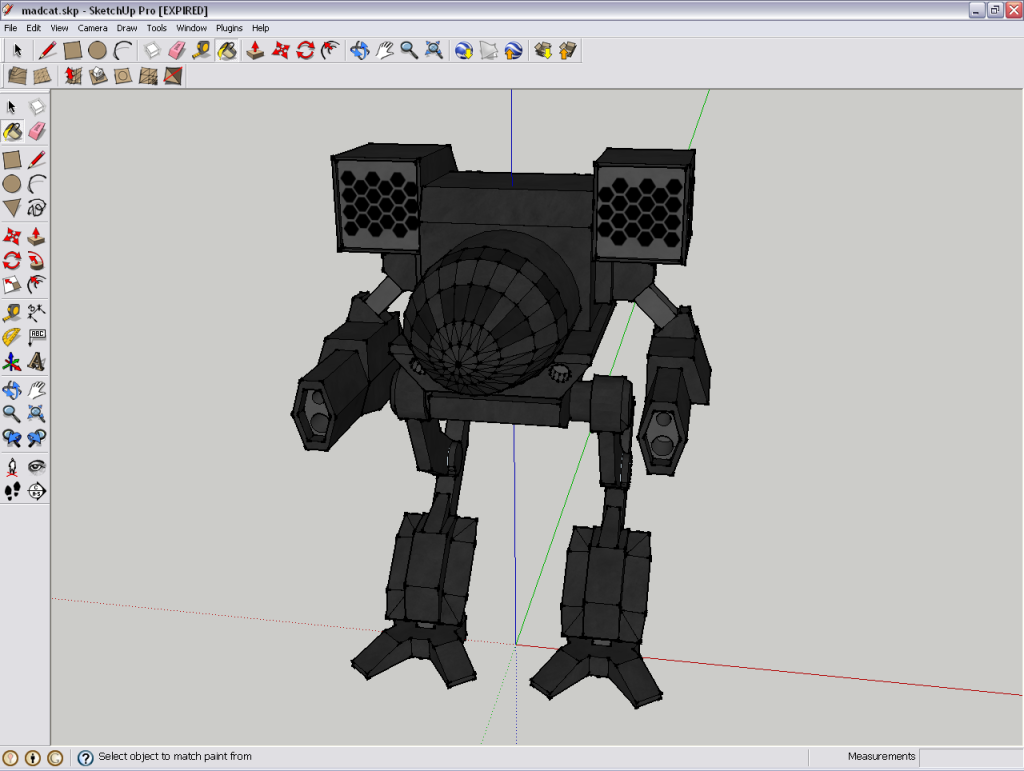This screenshot has height=771, width=1024.
Task: Activate the Arc tool in top toolbar
Action: click(x=123, y=50)
